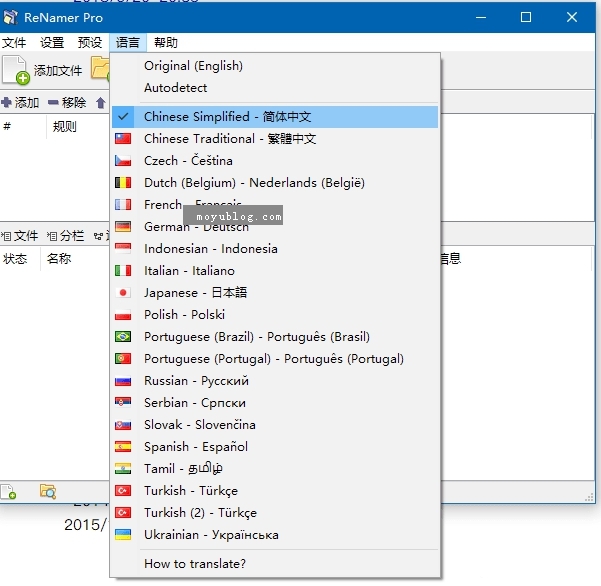Click the 名称 column header
601x586 pixels.
pos(59,259)
